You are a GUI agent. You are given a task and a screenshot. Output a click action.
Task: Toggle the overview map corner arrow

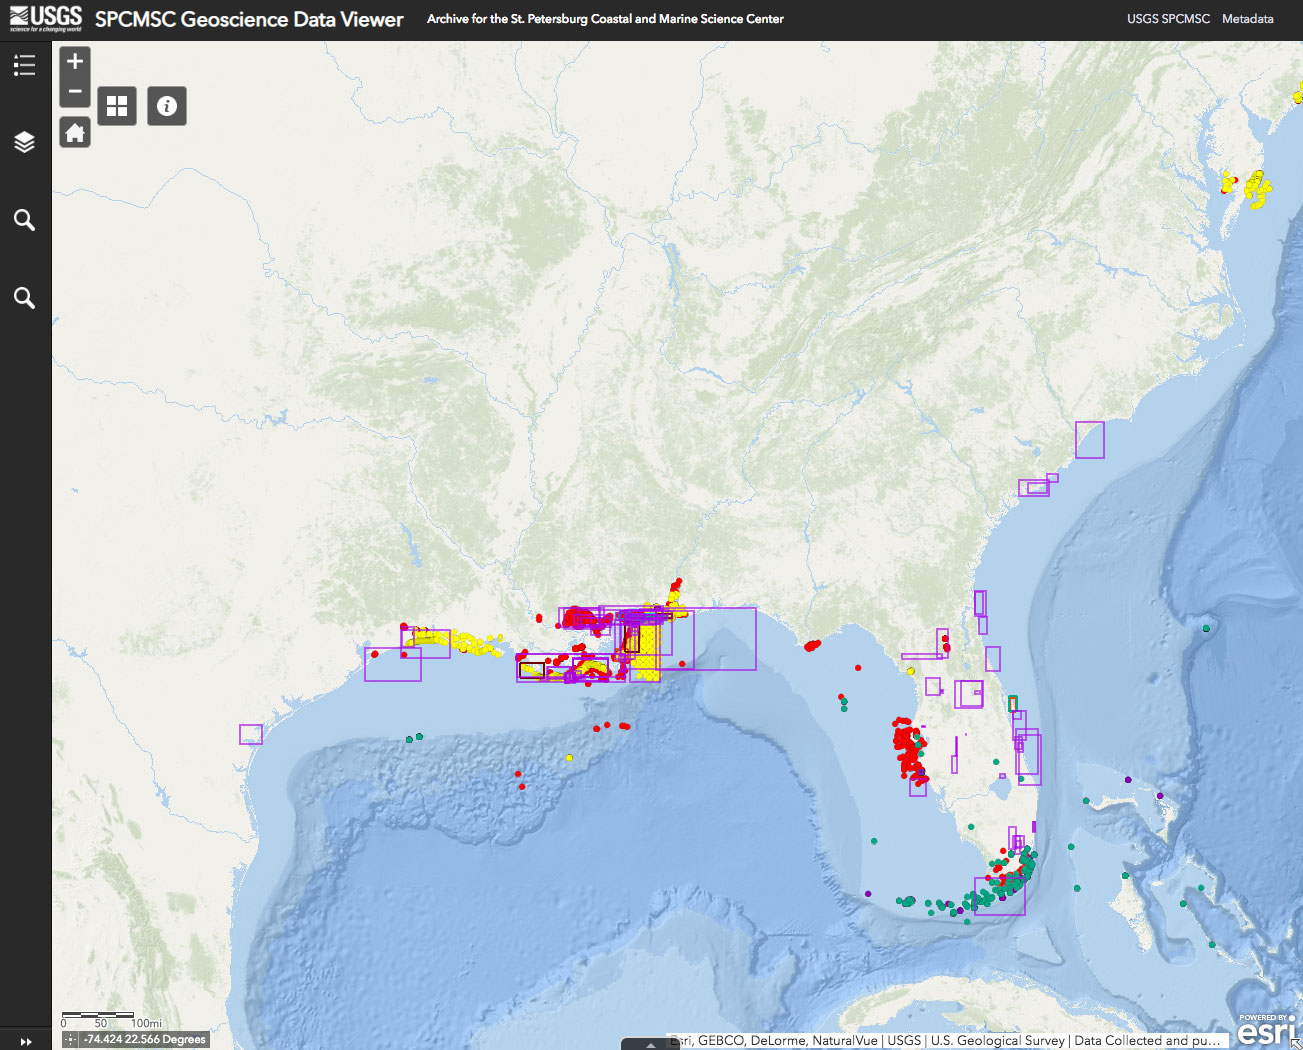pos(1296,1043)
